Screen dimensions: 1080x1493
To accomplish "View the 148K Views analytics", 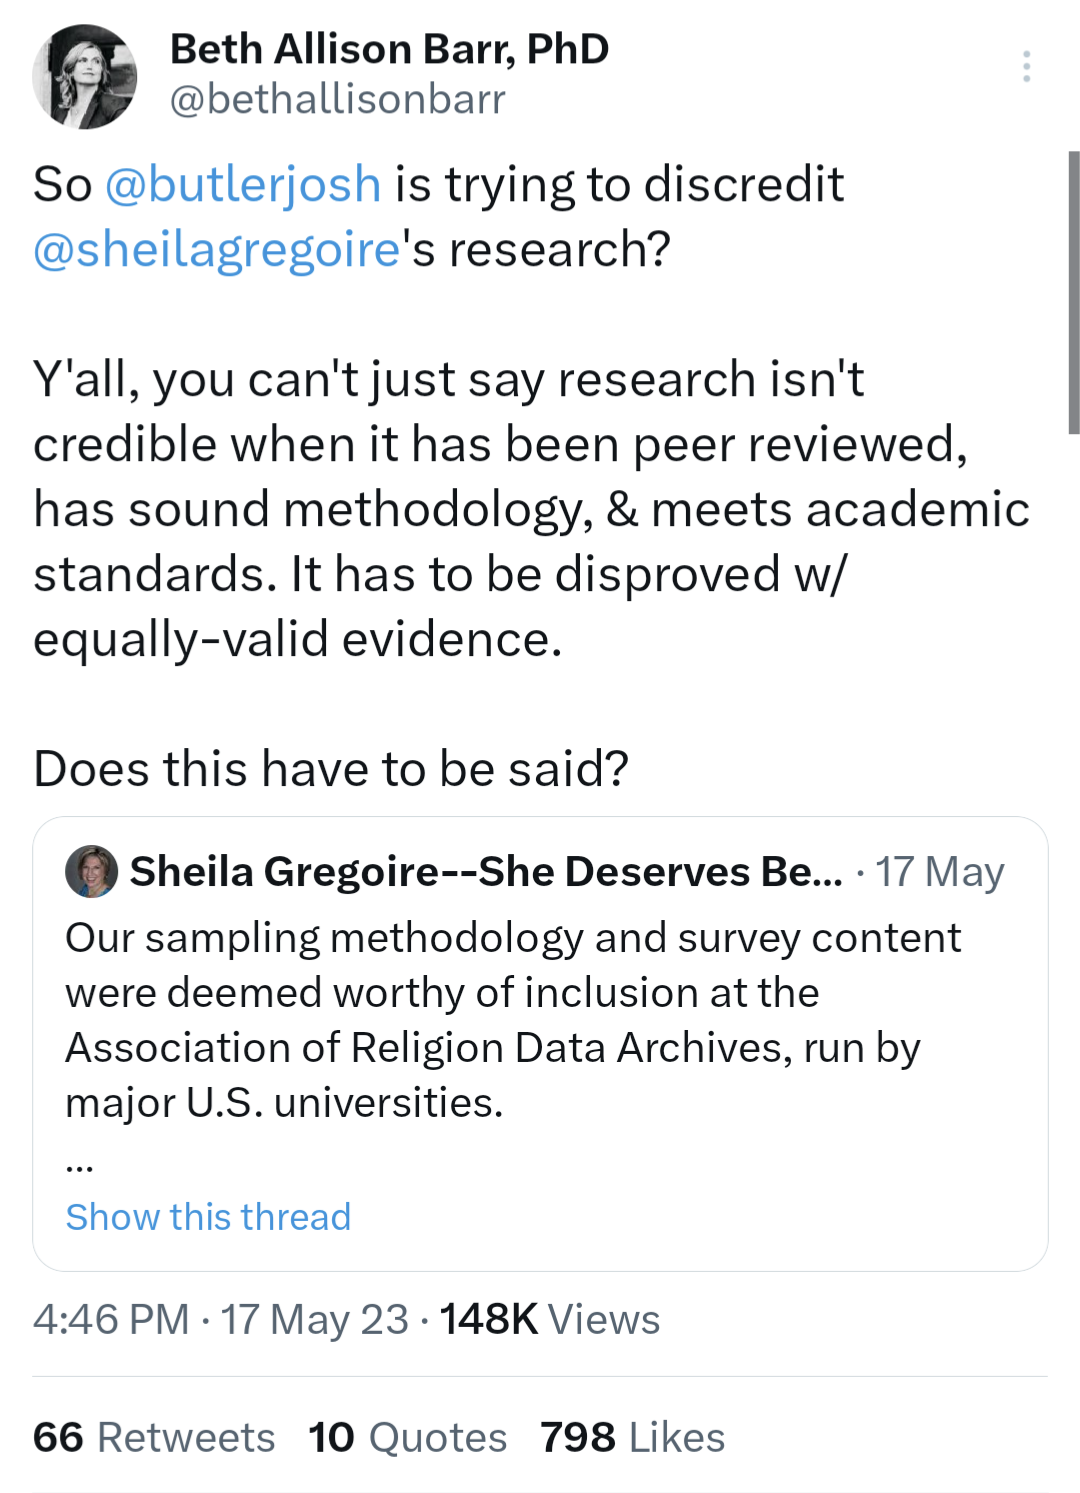I will click(x=550, y=1319).
